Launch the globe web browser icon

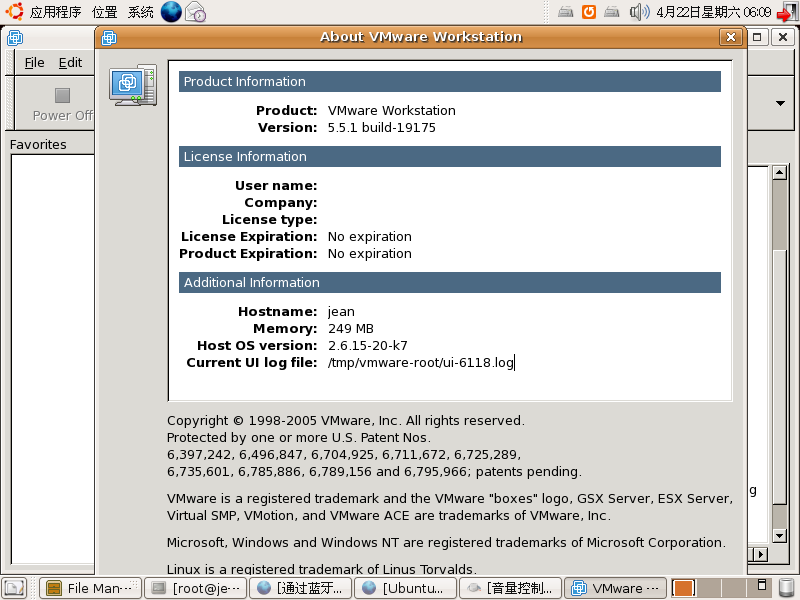(x=171, y=12)
